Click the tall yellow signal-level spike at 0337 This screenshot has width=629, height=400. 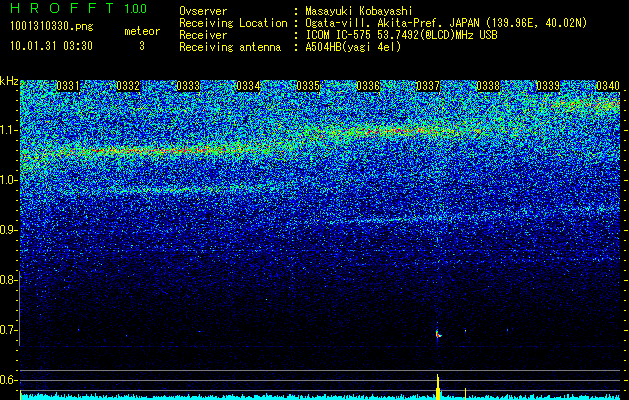438,387
